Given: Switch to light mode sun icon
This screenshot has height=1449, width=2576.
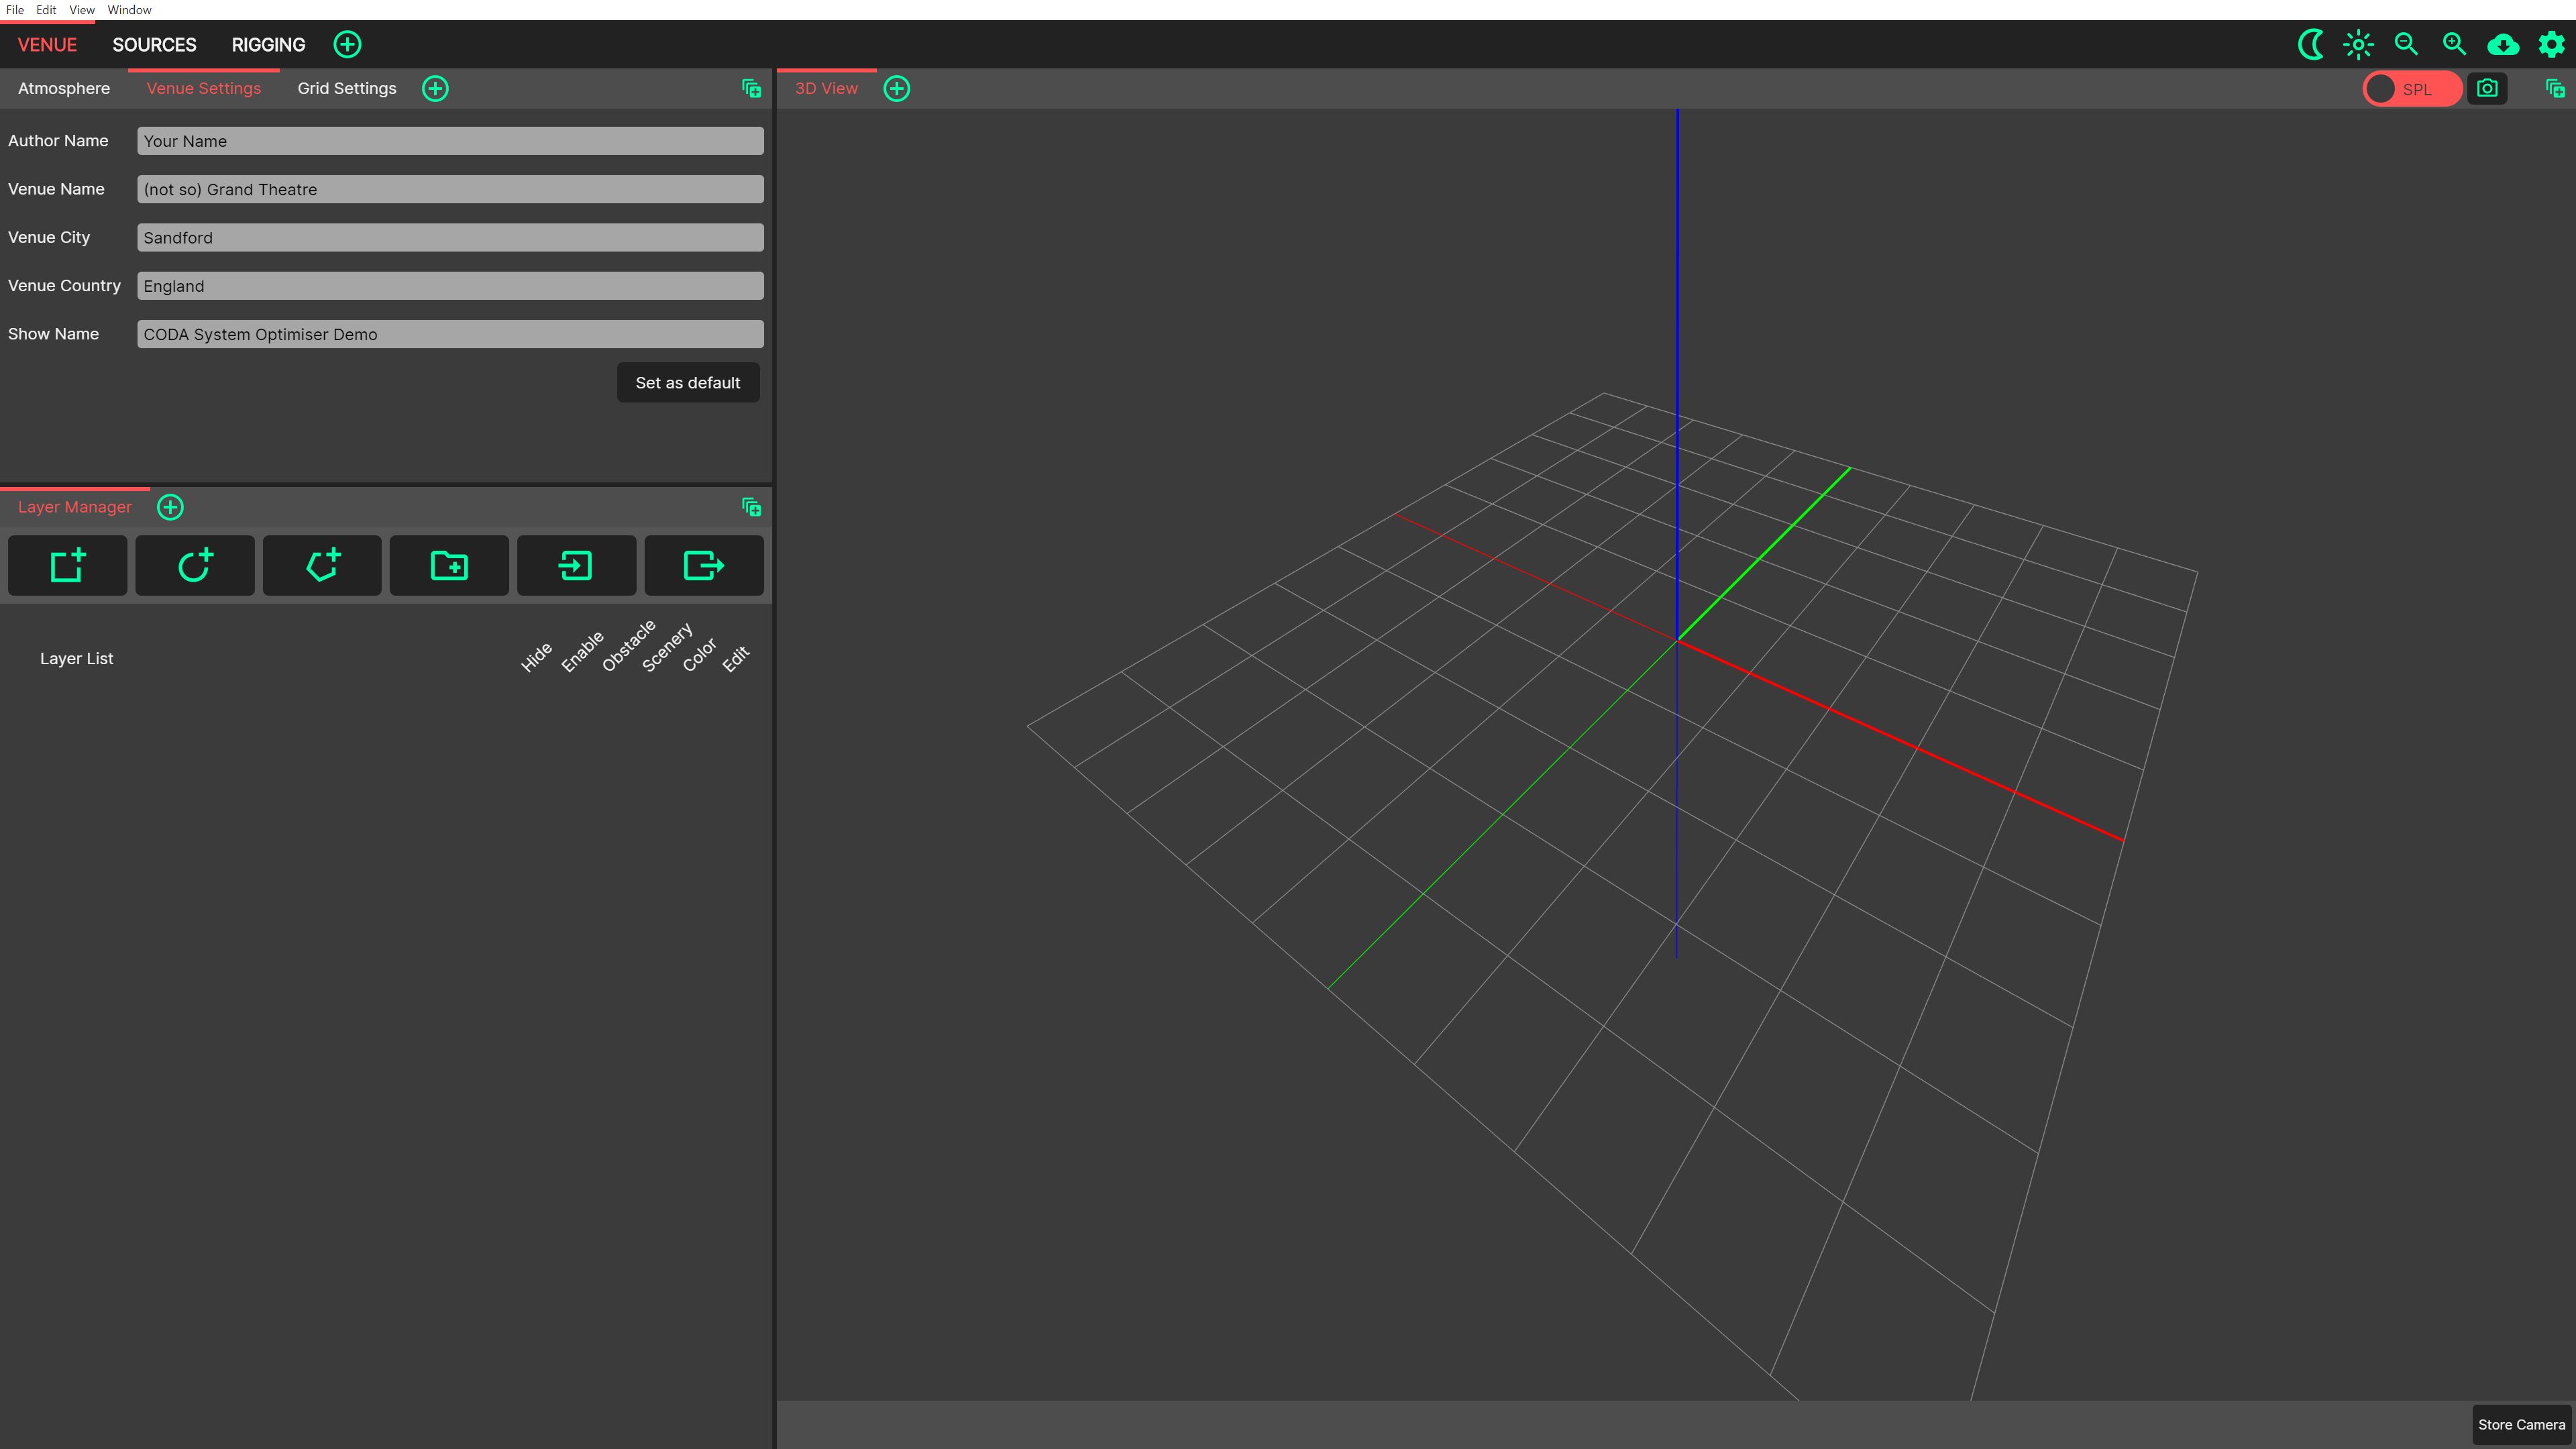Looking at the screenshot, I should click(x=2358, y=44).
